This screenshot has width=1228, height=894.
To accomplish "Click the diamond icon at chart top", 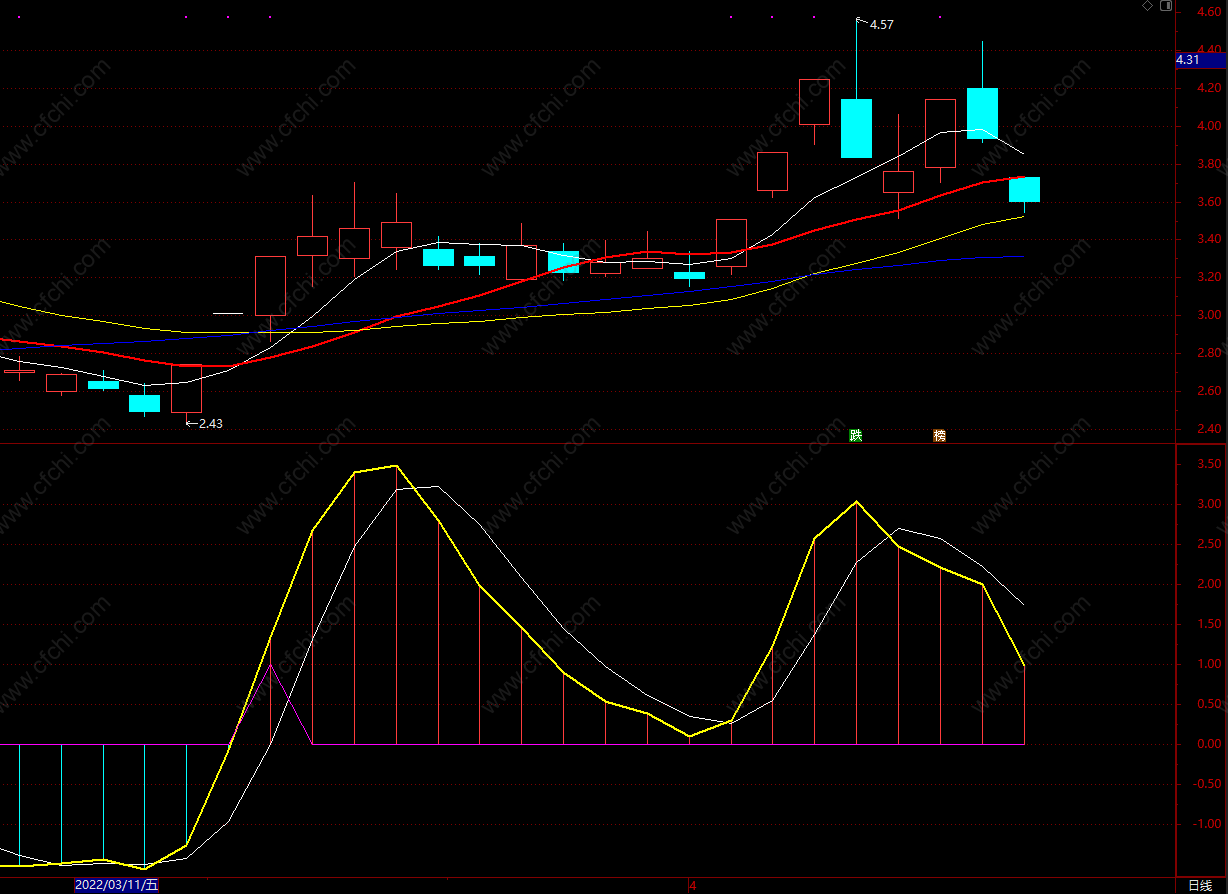I will [1148, 6].
